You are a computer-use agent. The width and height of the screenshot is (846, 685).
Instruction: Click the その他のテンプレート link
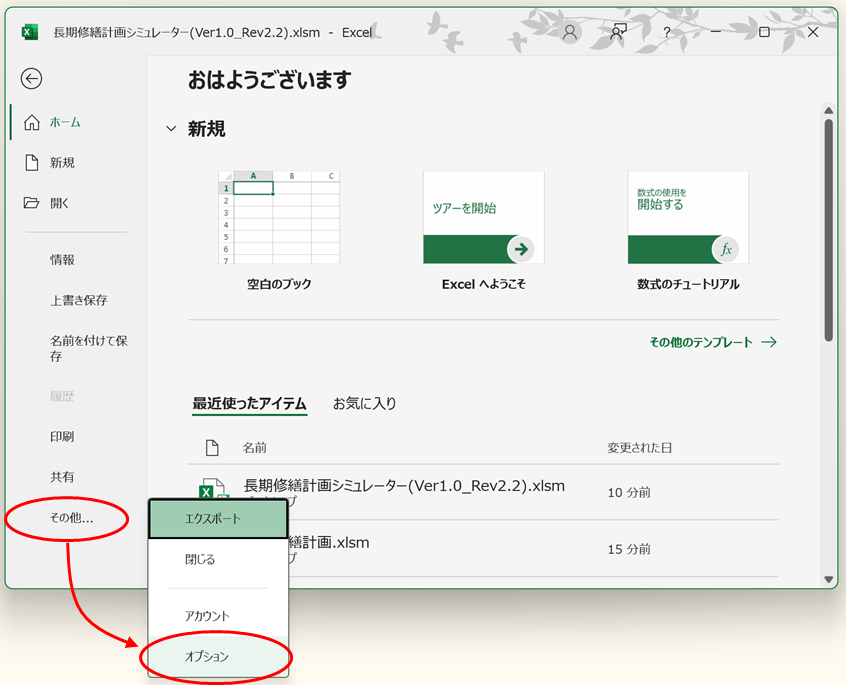[712, 342]
